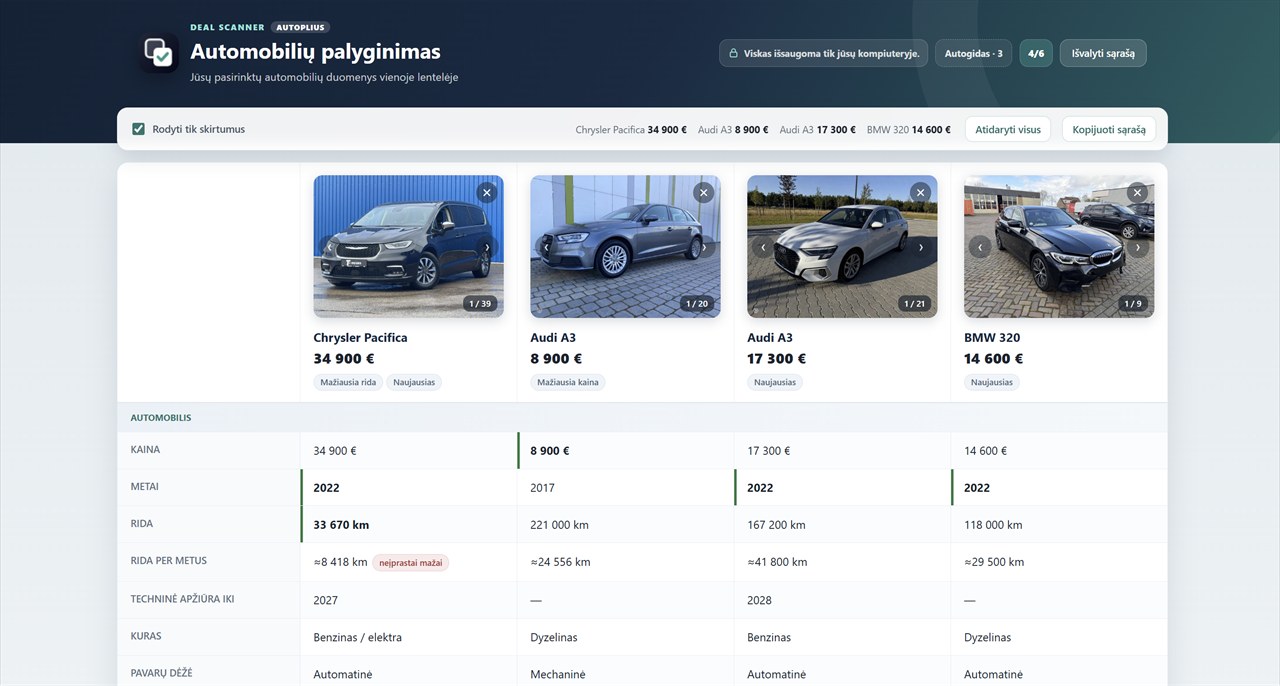This screenshot has height=686, width=1280.
Task: Click the lock icon in privacy notice
Action: coord(733,53)
